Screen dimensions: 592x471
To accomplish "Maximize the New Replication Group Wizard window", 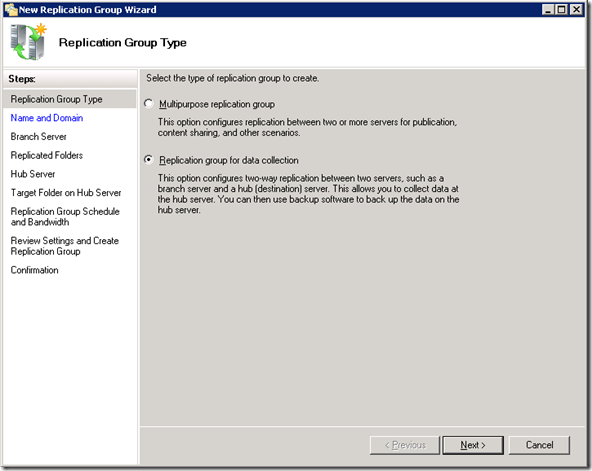I will (561, 9).
